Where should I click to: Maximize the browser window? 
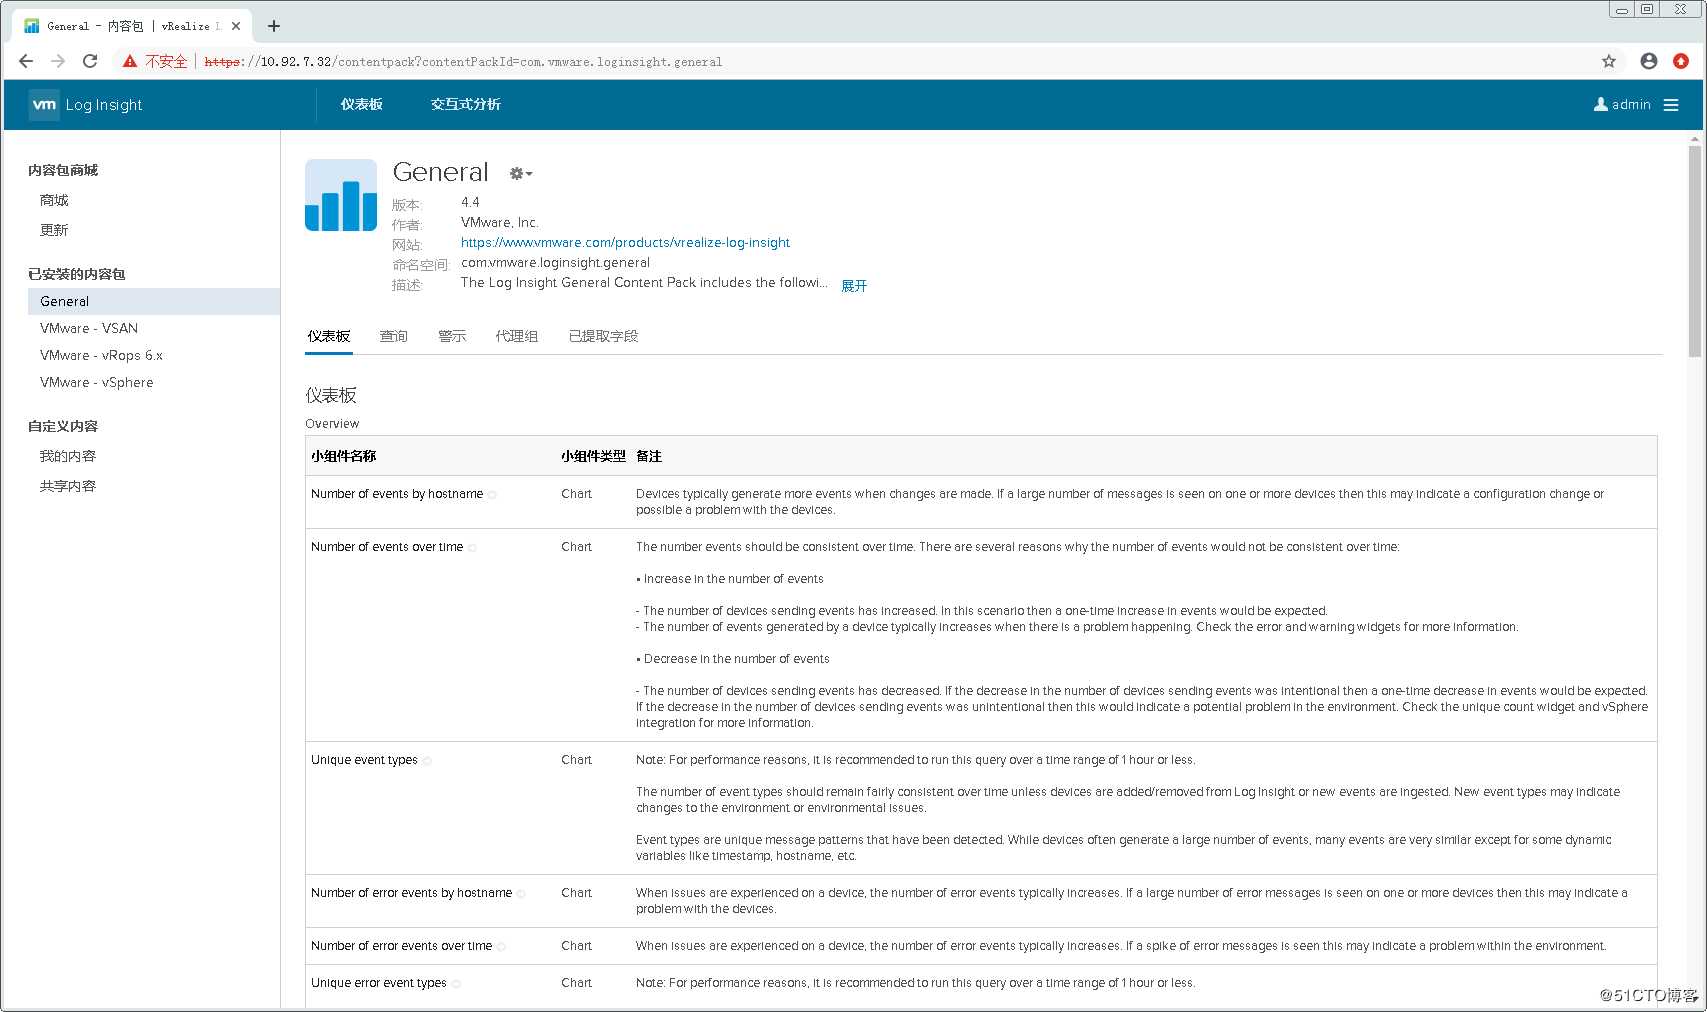tap(1647, 9)
